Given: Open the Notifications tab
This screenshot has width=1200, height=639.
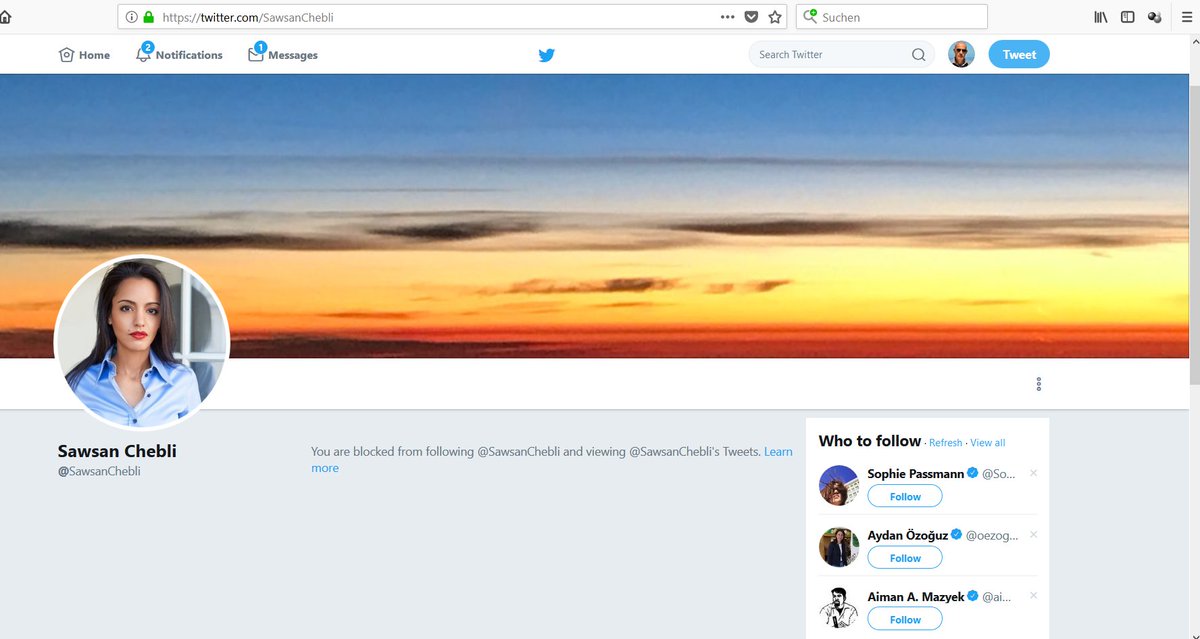Looking at the screenshot, I should click(179, 54).
